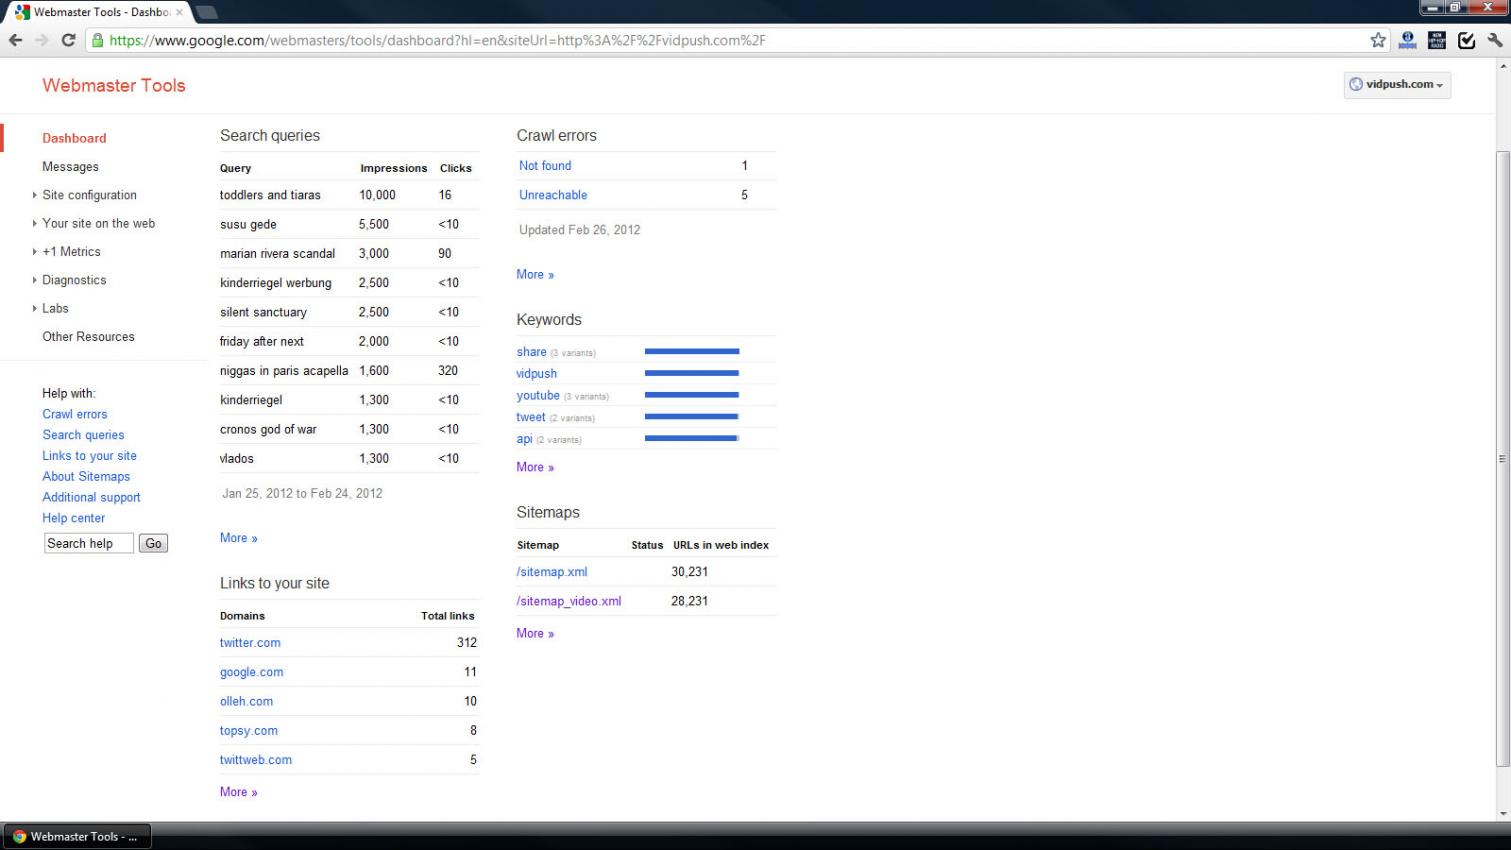
Task: Open twittweb.com in linking domains
Action: click(x=256, y=760)
